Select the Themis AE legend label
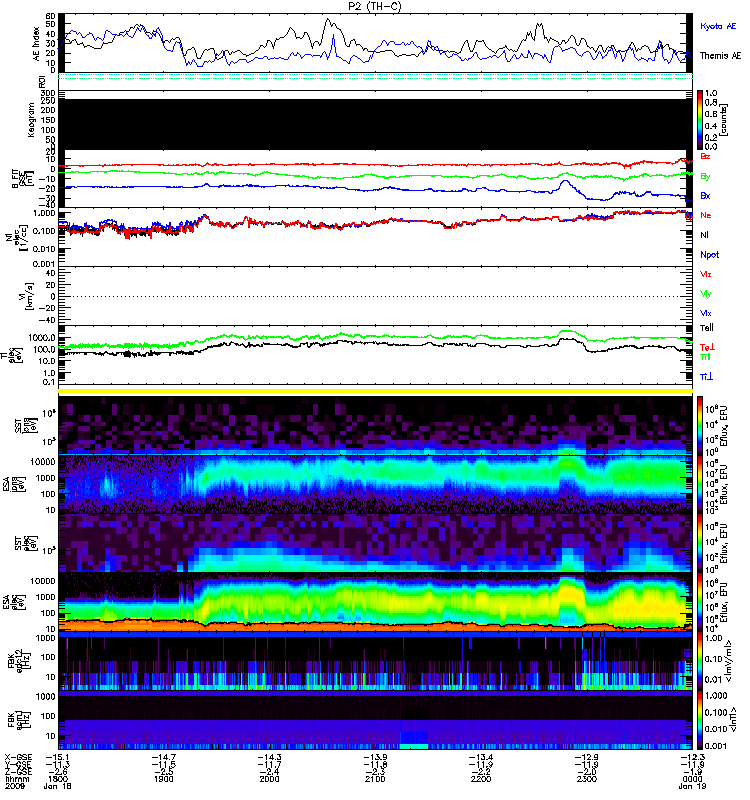This screenshot has width=750, height=800. [x=720, y=56]
